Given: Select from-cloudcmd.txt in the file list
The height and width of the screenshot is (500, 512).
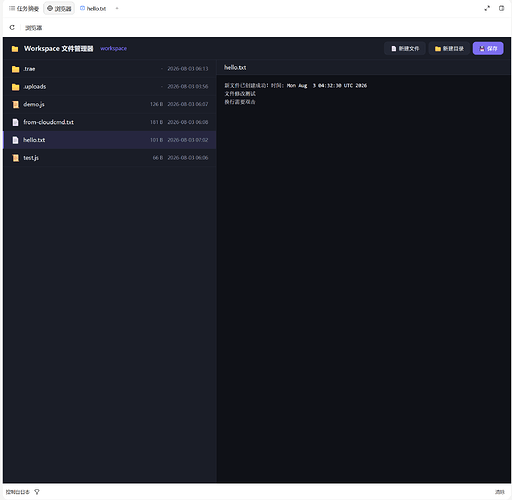Looking at the screenshot, I should point(110,122).
